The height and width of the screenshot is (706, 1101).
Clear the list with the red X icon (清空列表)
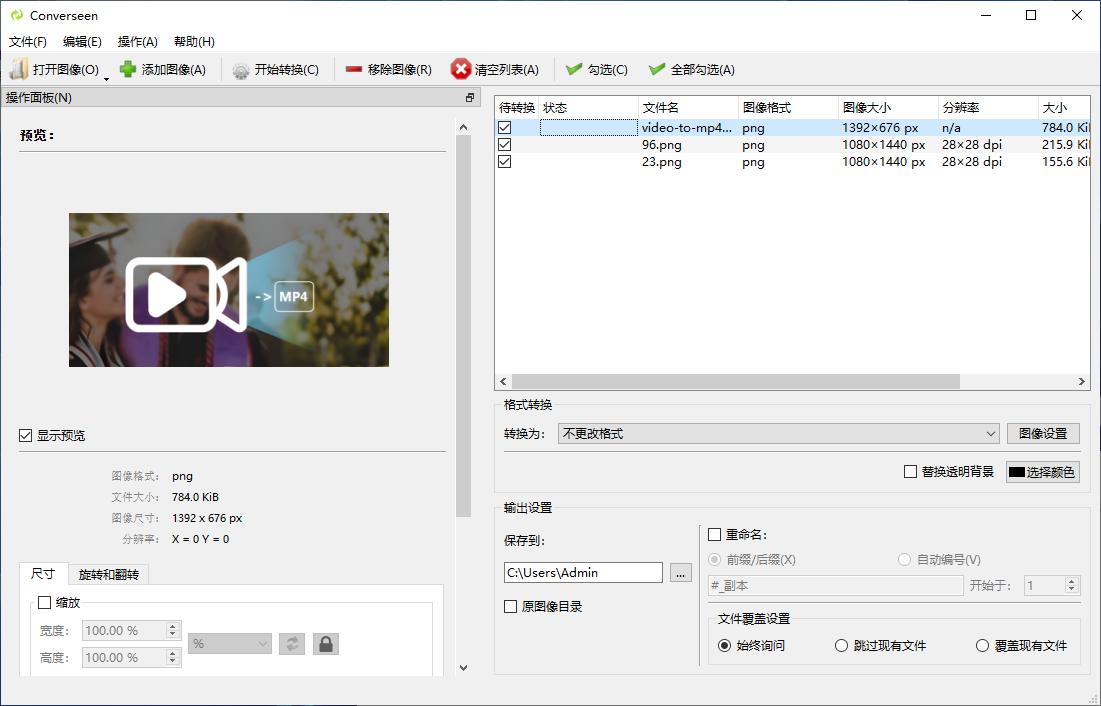pyautogui.click(x=461, y=69)
